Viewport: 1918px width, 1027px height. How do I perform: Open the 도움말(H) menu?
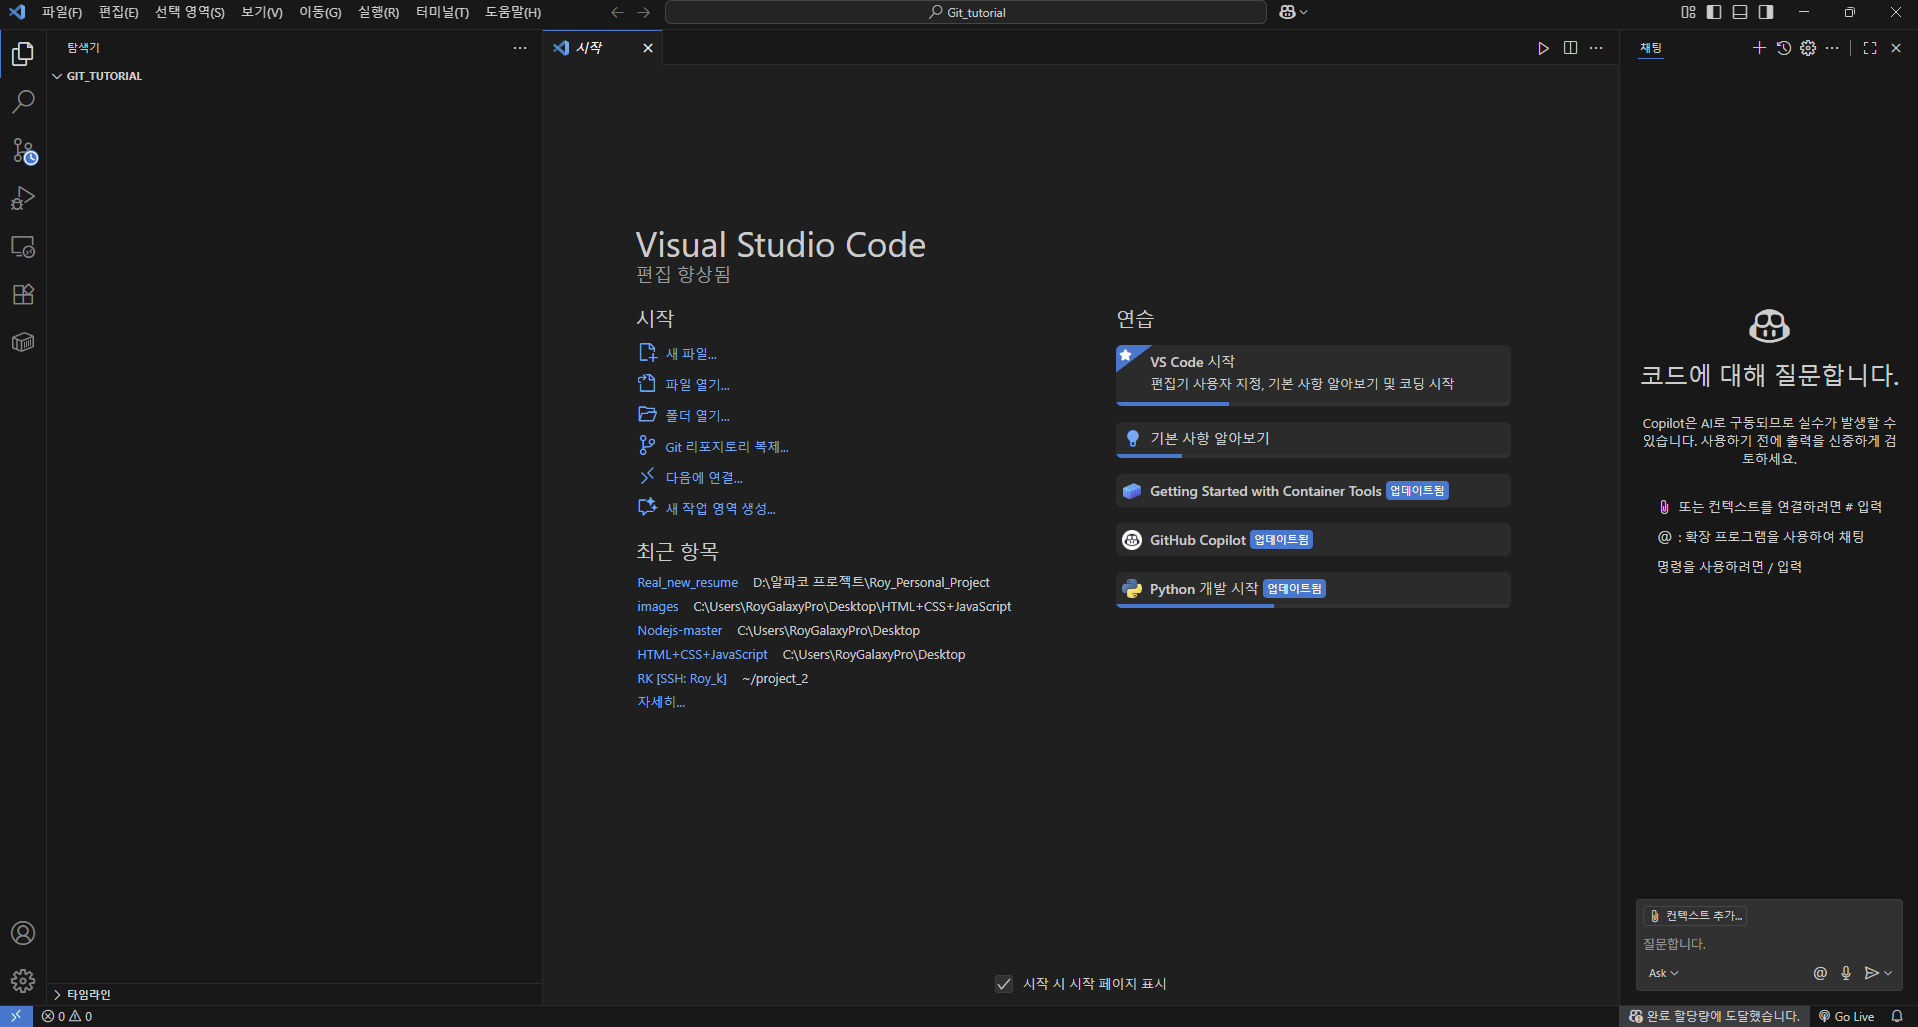(513, 12)
